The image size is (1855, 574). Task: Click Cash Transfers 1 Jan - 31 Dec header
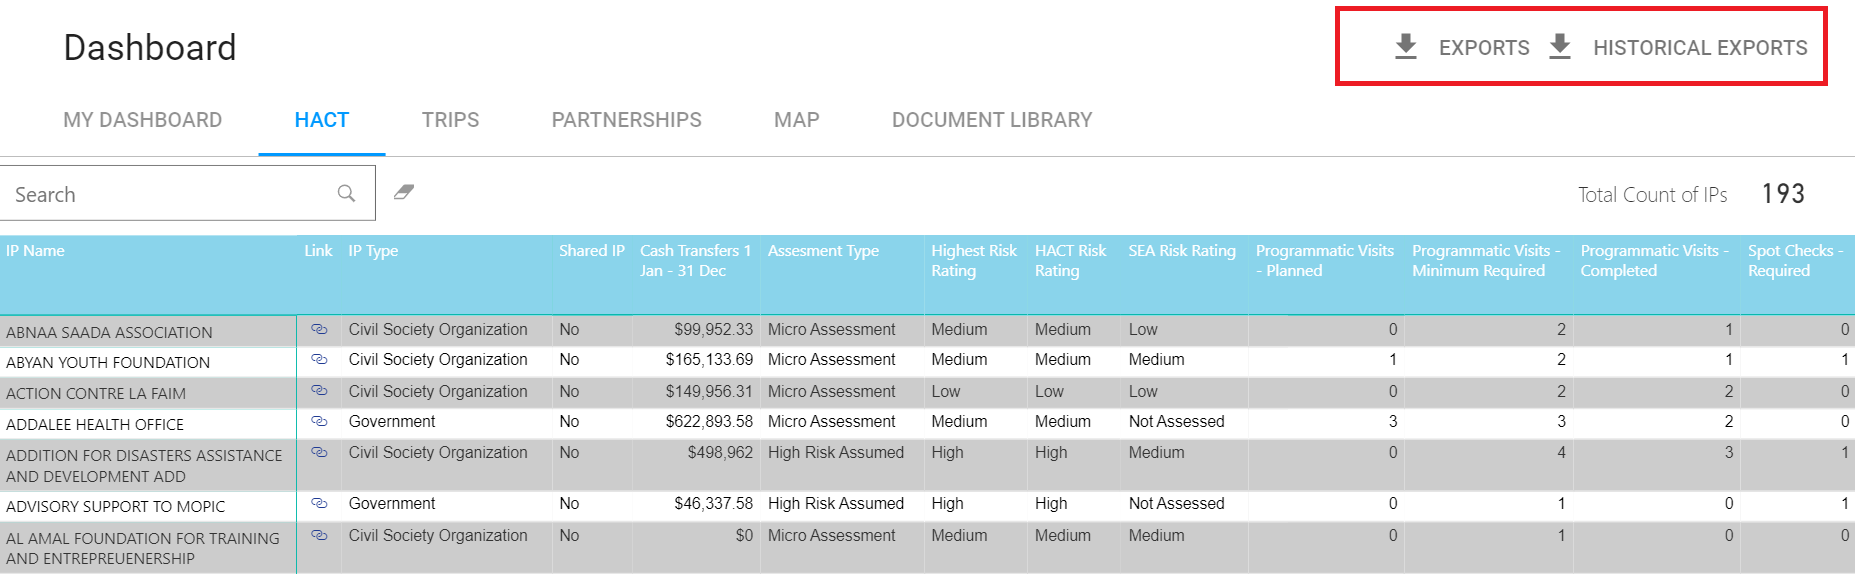point(695,261)
